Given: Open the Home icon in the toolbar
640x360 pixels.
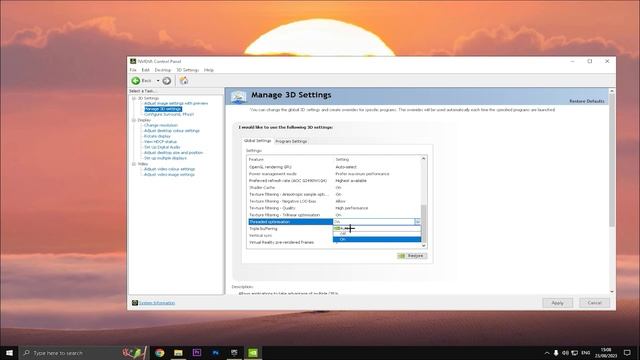Looking at the screenshot, I should (x=184, y=80).
